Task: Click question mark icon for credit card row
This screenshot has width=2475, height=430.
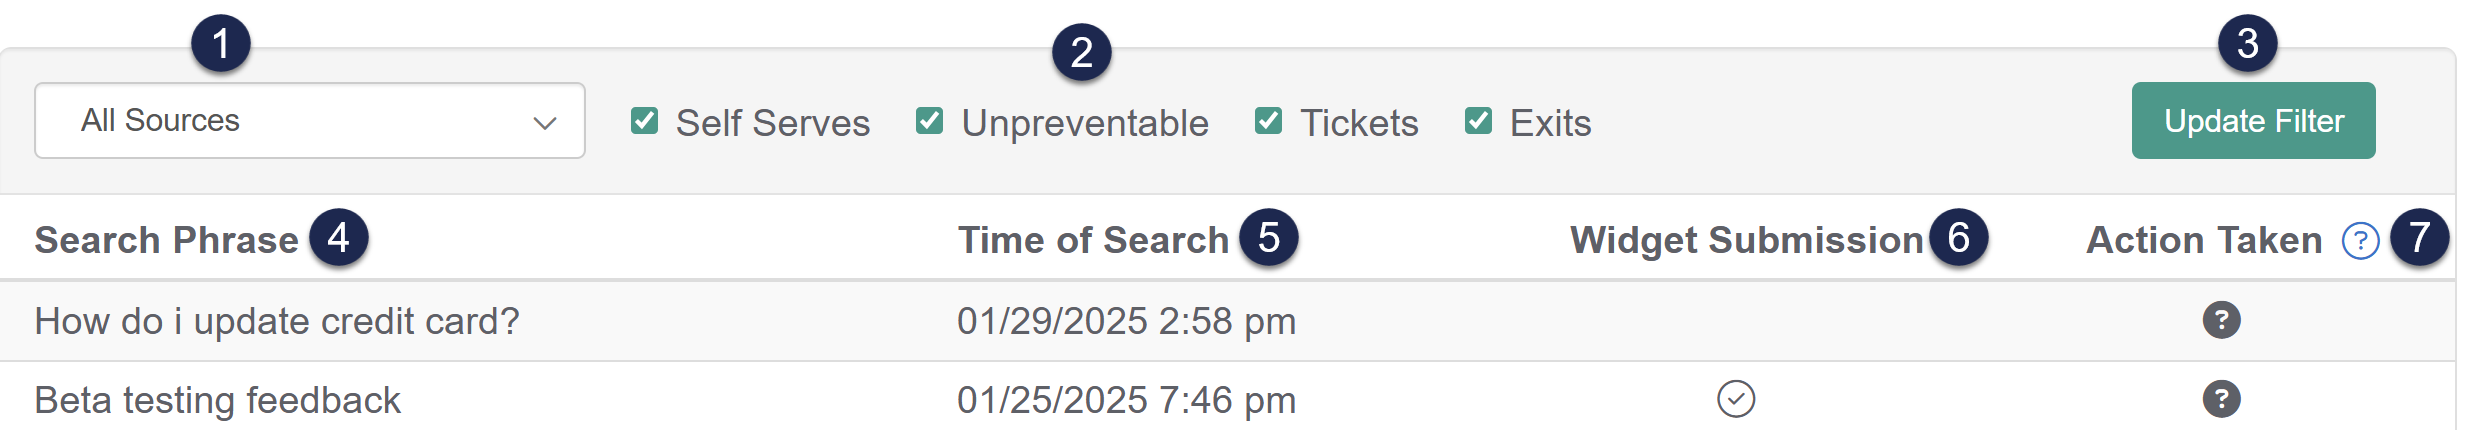Action: [x=2221, y=320]
